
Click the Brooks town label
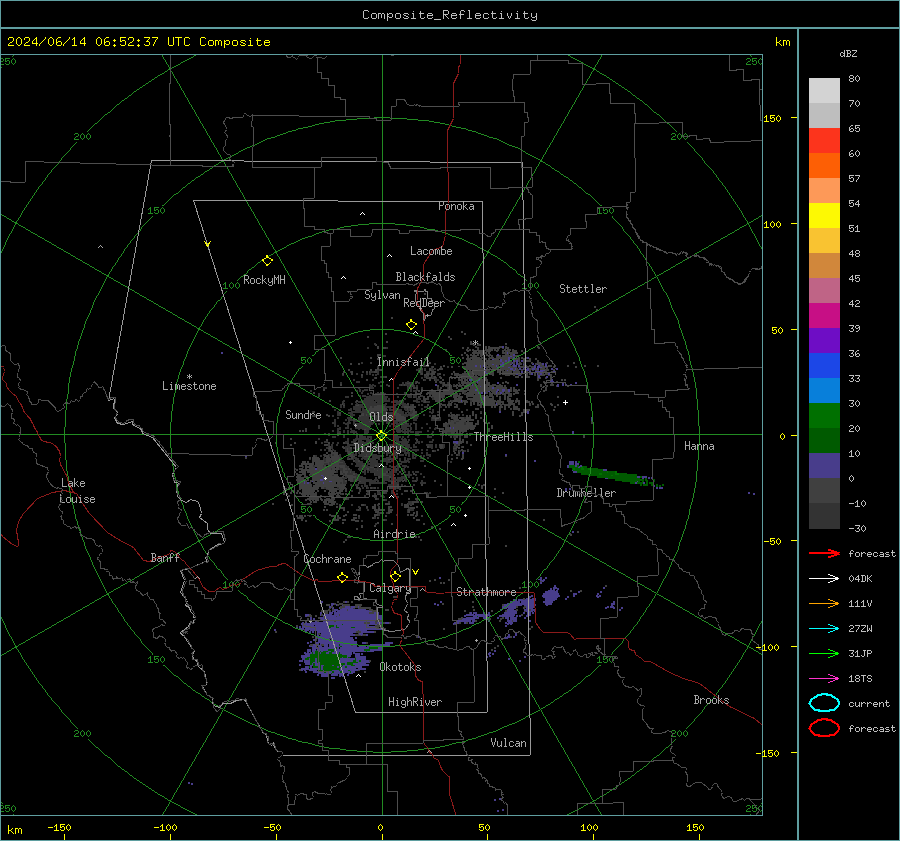pos(711,700)
